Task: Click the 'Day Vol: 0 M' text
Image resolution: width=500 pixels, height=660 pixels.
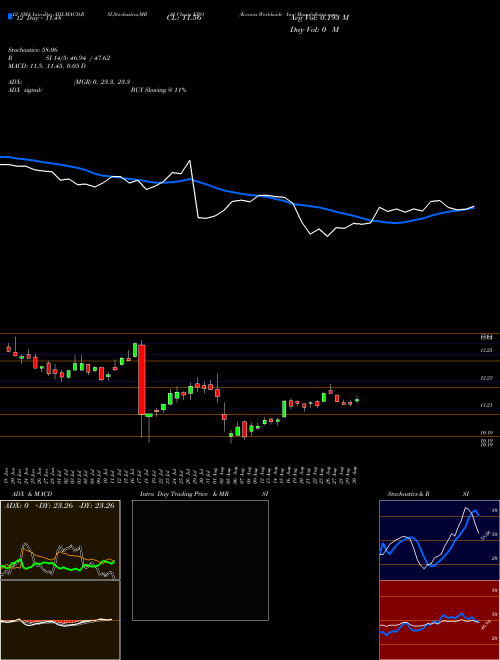Action: tap(314, 30)
